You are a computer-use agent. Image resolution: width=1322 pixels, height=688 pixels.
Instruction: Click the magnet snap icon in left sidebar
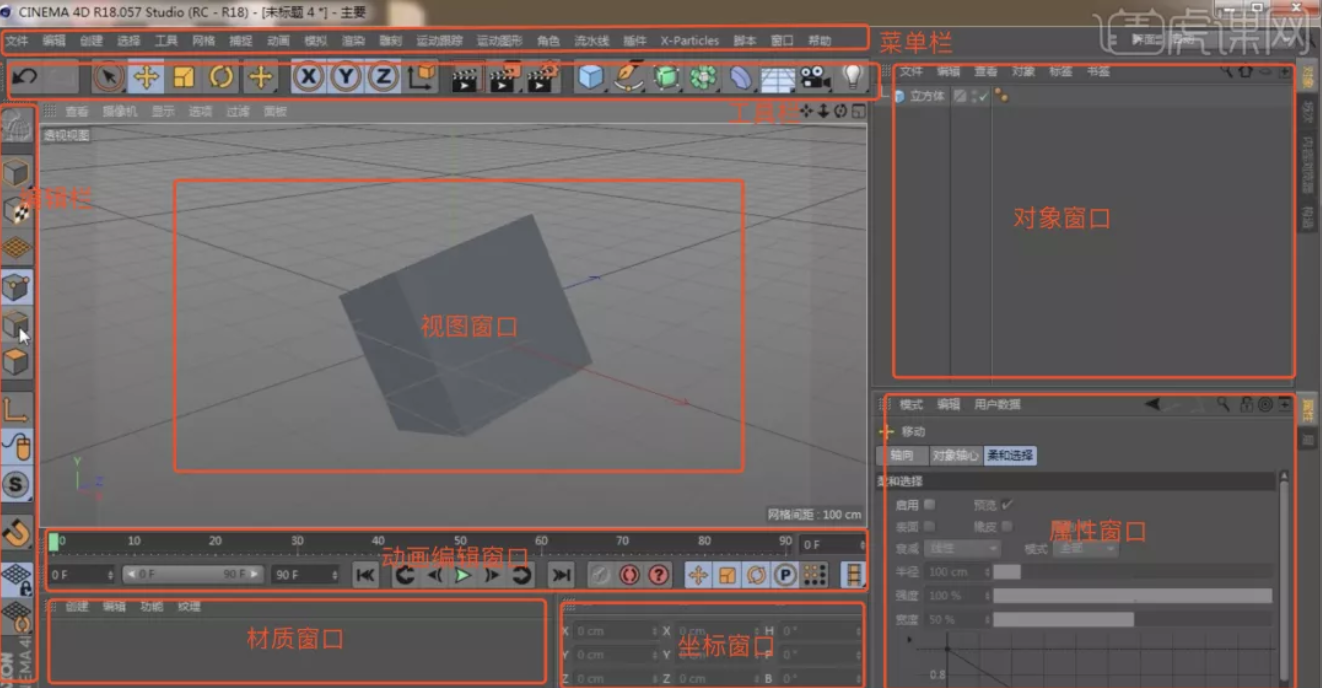(17, 532)
